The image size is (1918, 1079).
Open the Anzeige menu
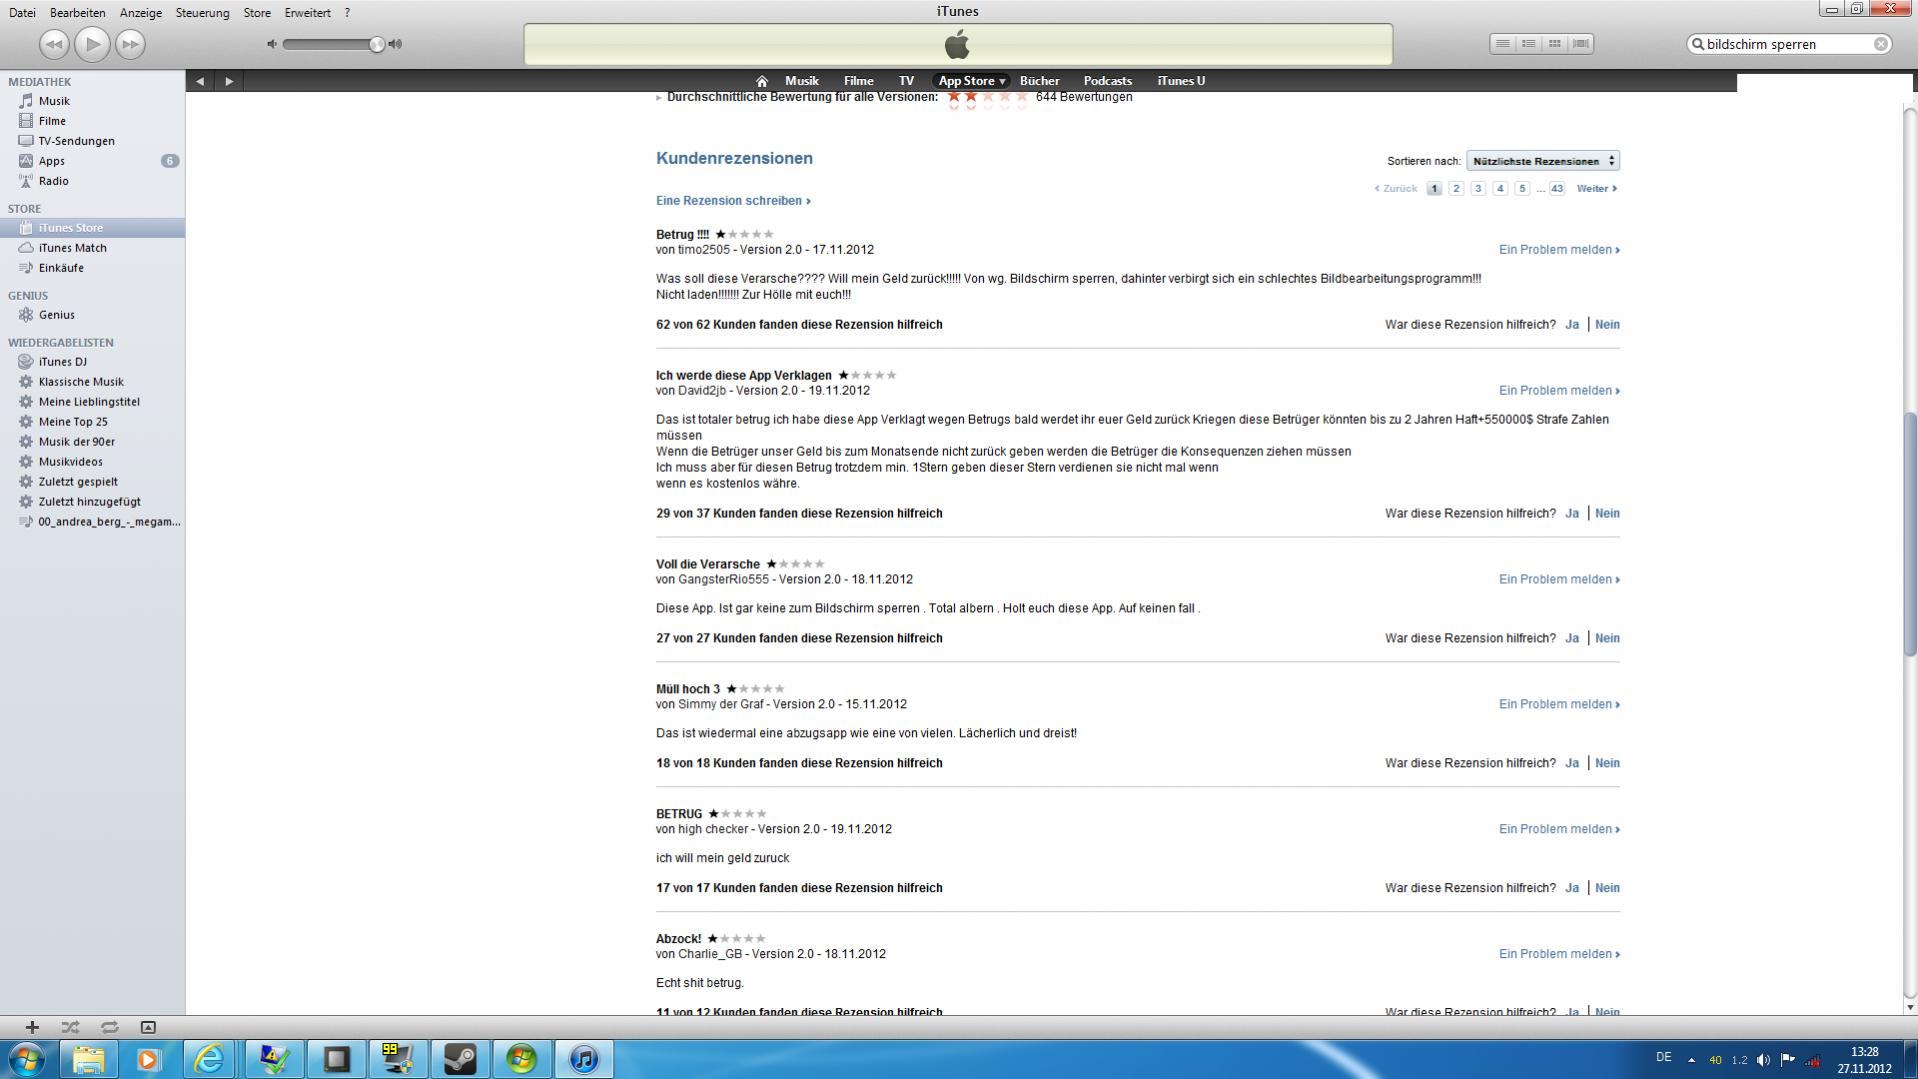141,13
